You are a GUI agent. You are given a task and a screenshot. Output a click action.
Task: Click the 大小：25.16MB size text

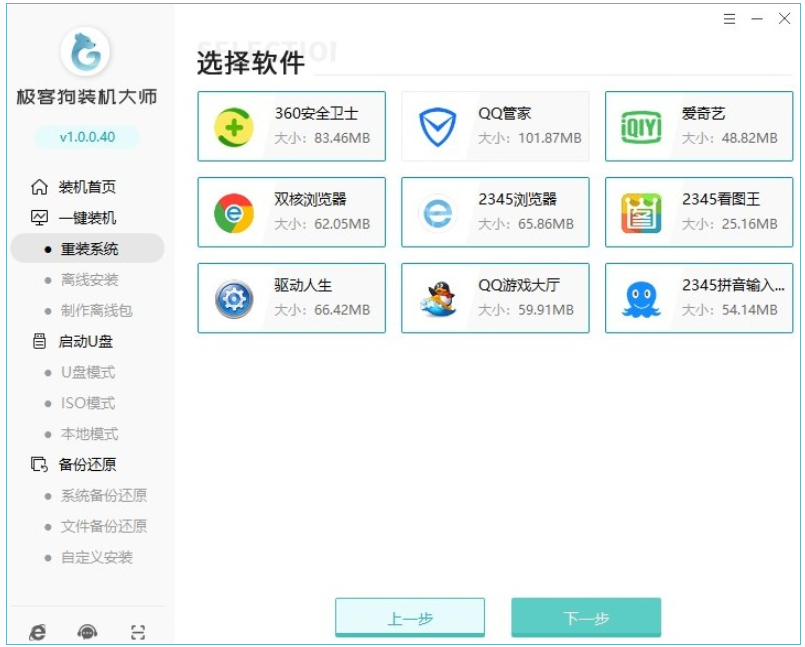tap(730, 224)
